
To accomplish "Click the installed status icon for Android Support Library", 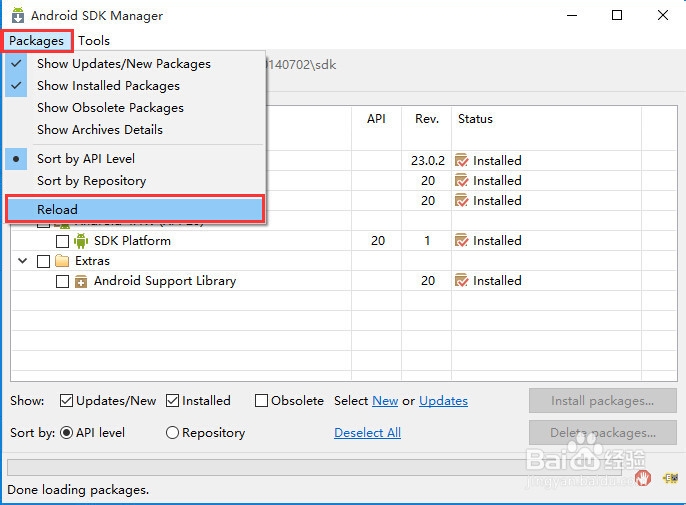I will tap(461, 281).
